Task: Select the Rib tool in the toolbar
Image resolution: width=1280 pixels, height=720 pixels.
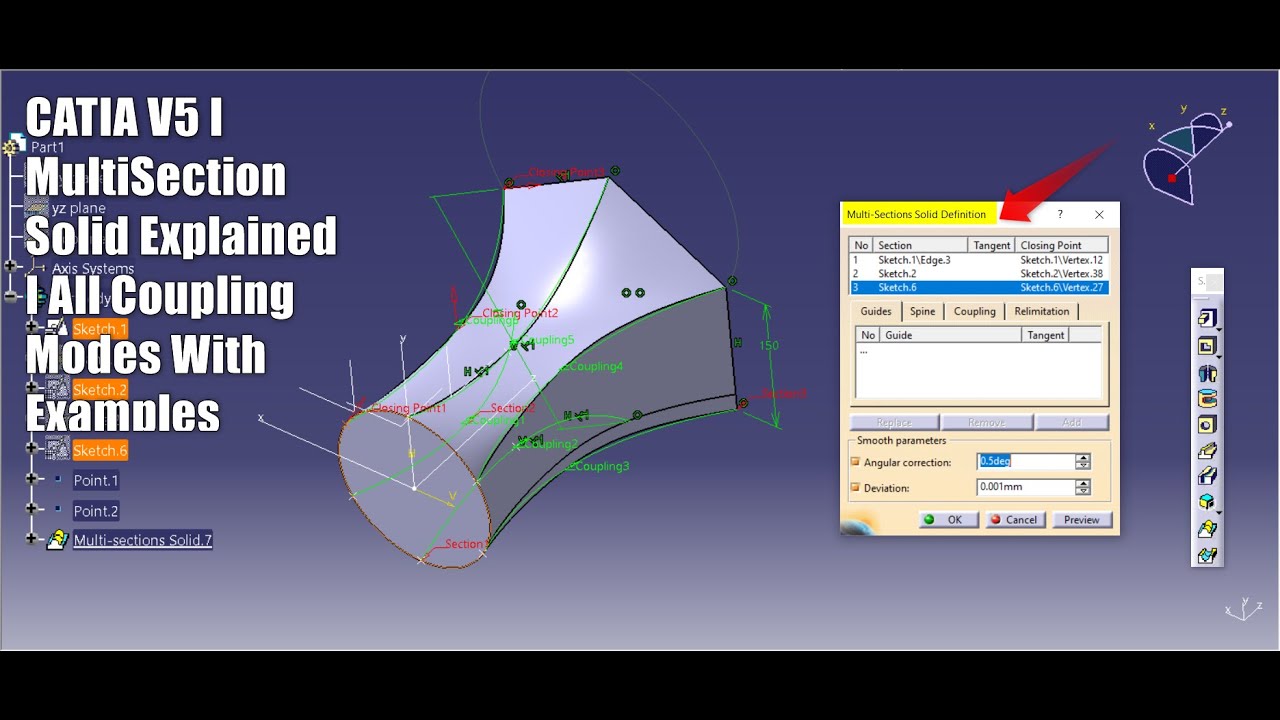Action: tap(1207, 451)
